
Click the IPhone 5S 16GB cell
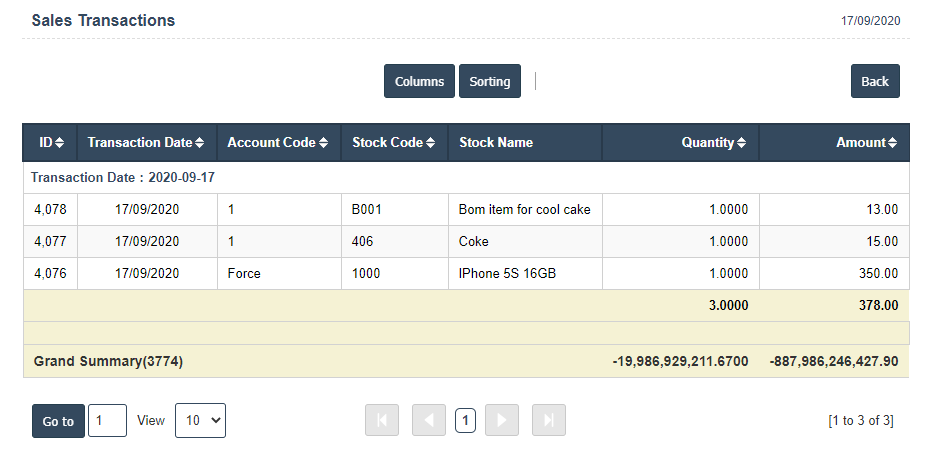pos(500,274)
